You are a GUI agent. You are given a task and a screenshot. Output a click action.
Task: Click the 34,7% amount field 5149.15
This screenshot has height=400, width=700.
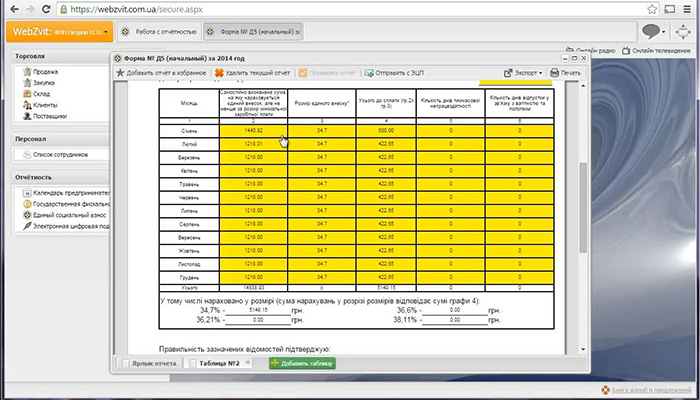[x=258, y=311]
